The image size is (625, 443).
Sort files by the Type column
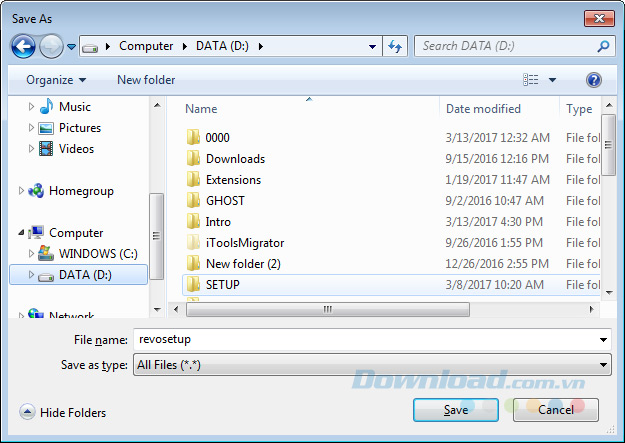pos(580,109)
